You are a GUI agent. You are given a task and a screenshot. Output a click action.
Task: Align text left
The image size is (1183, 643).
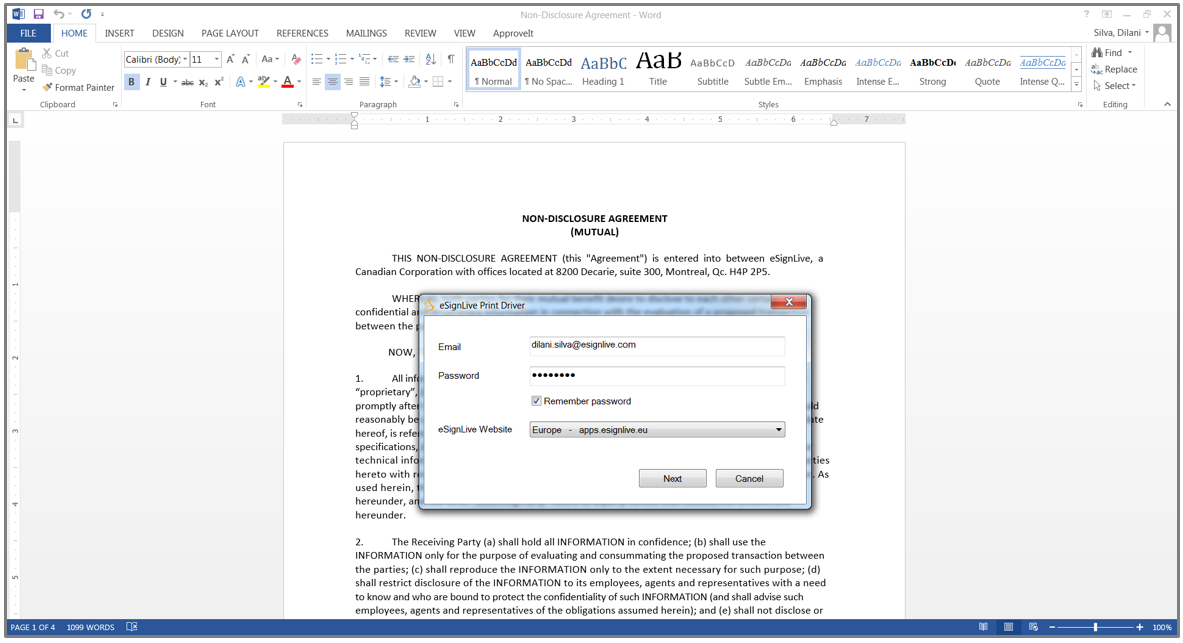coord(316,82)
